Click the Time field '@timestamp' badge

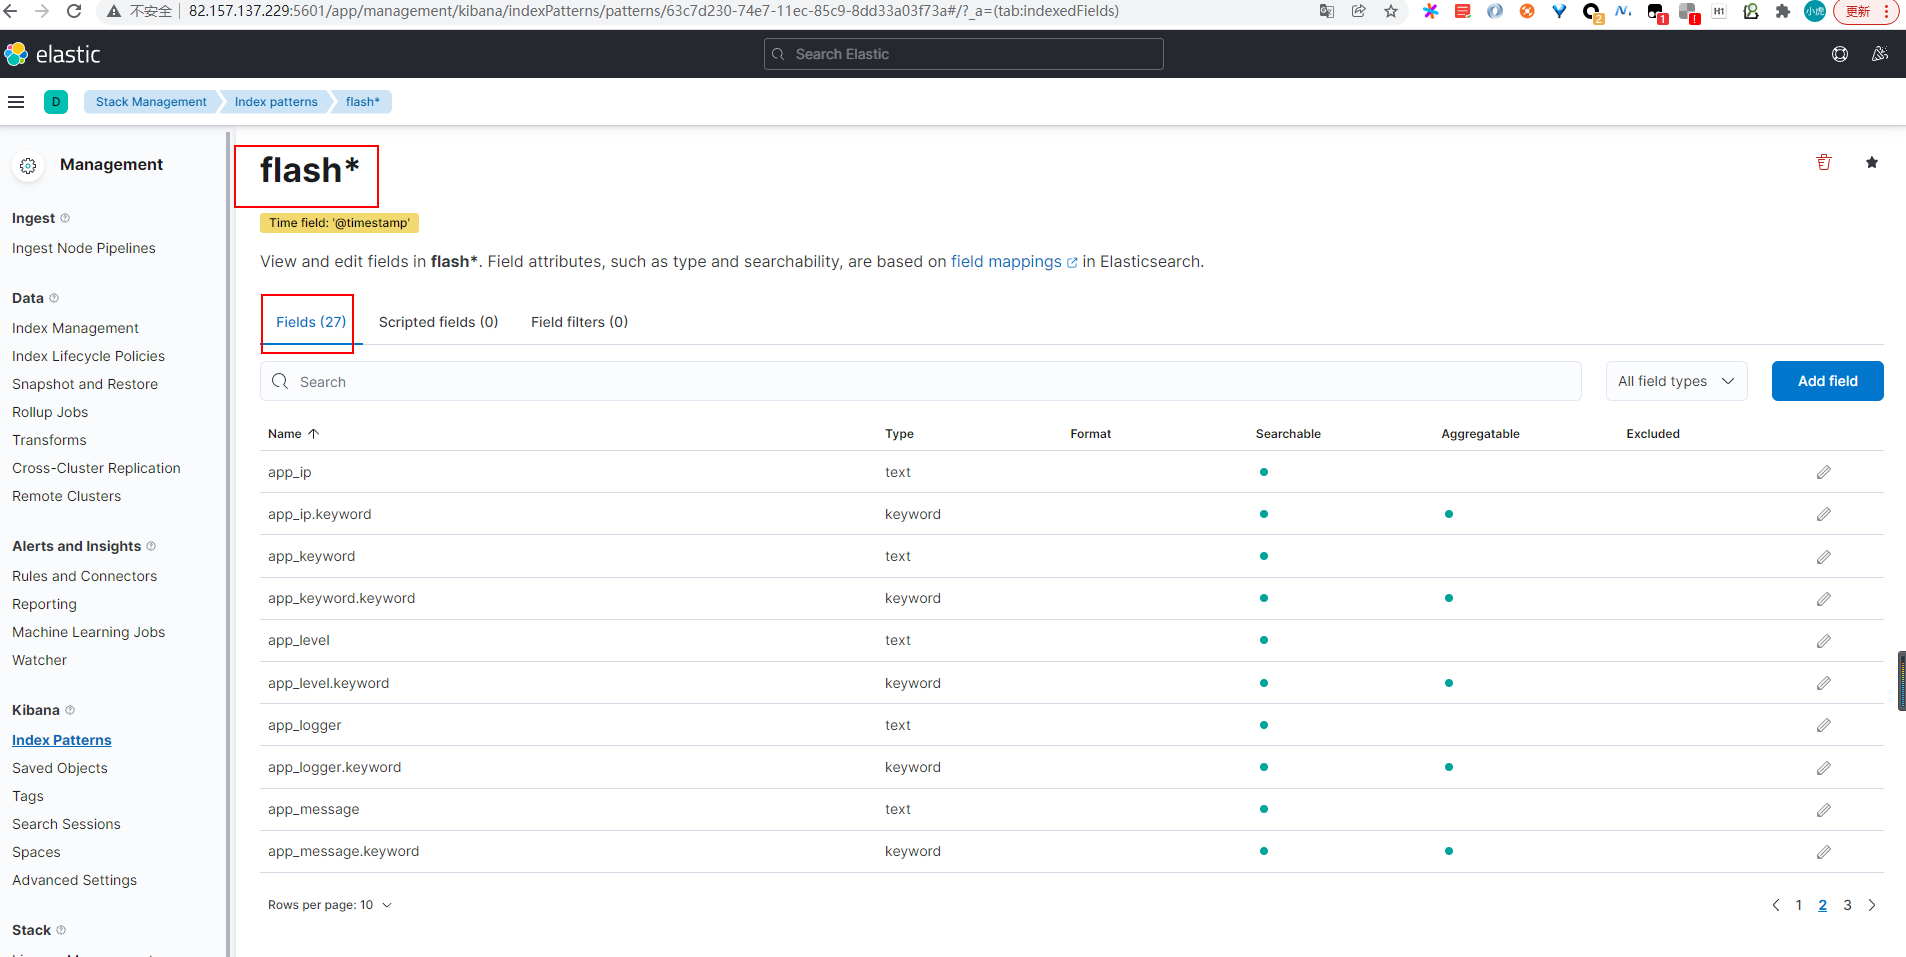pos(339,223)
